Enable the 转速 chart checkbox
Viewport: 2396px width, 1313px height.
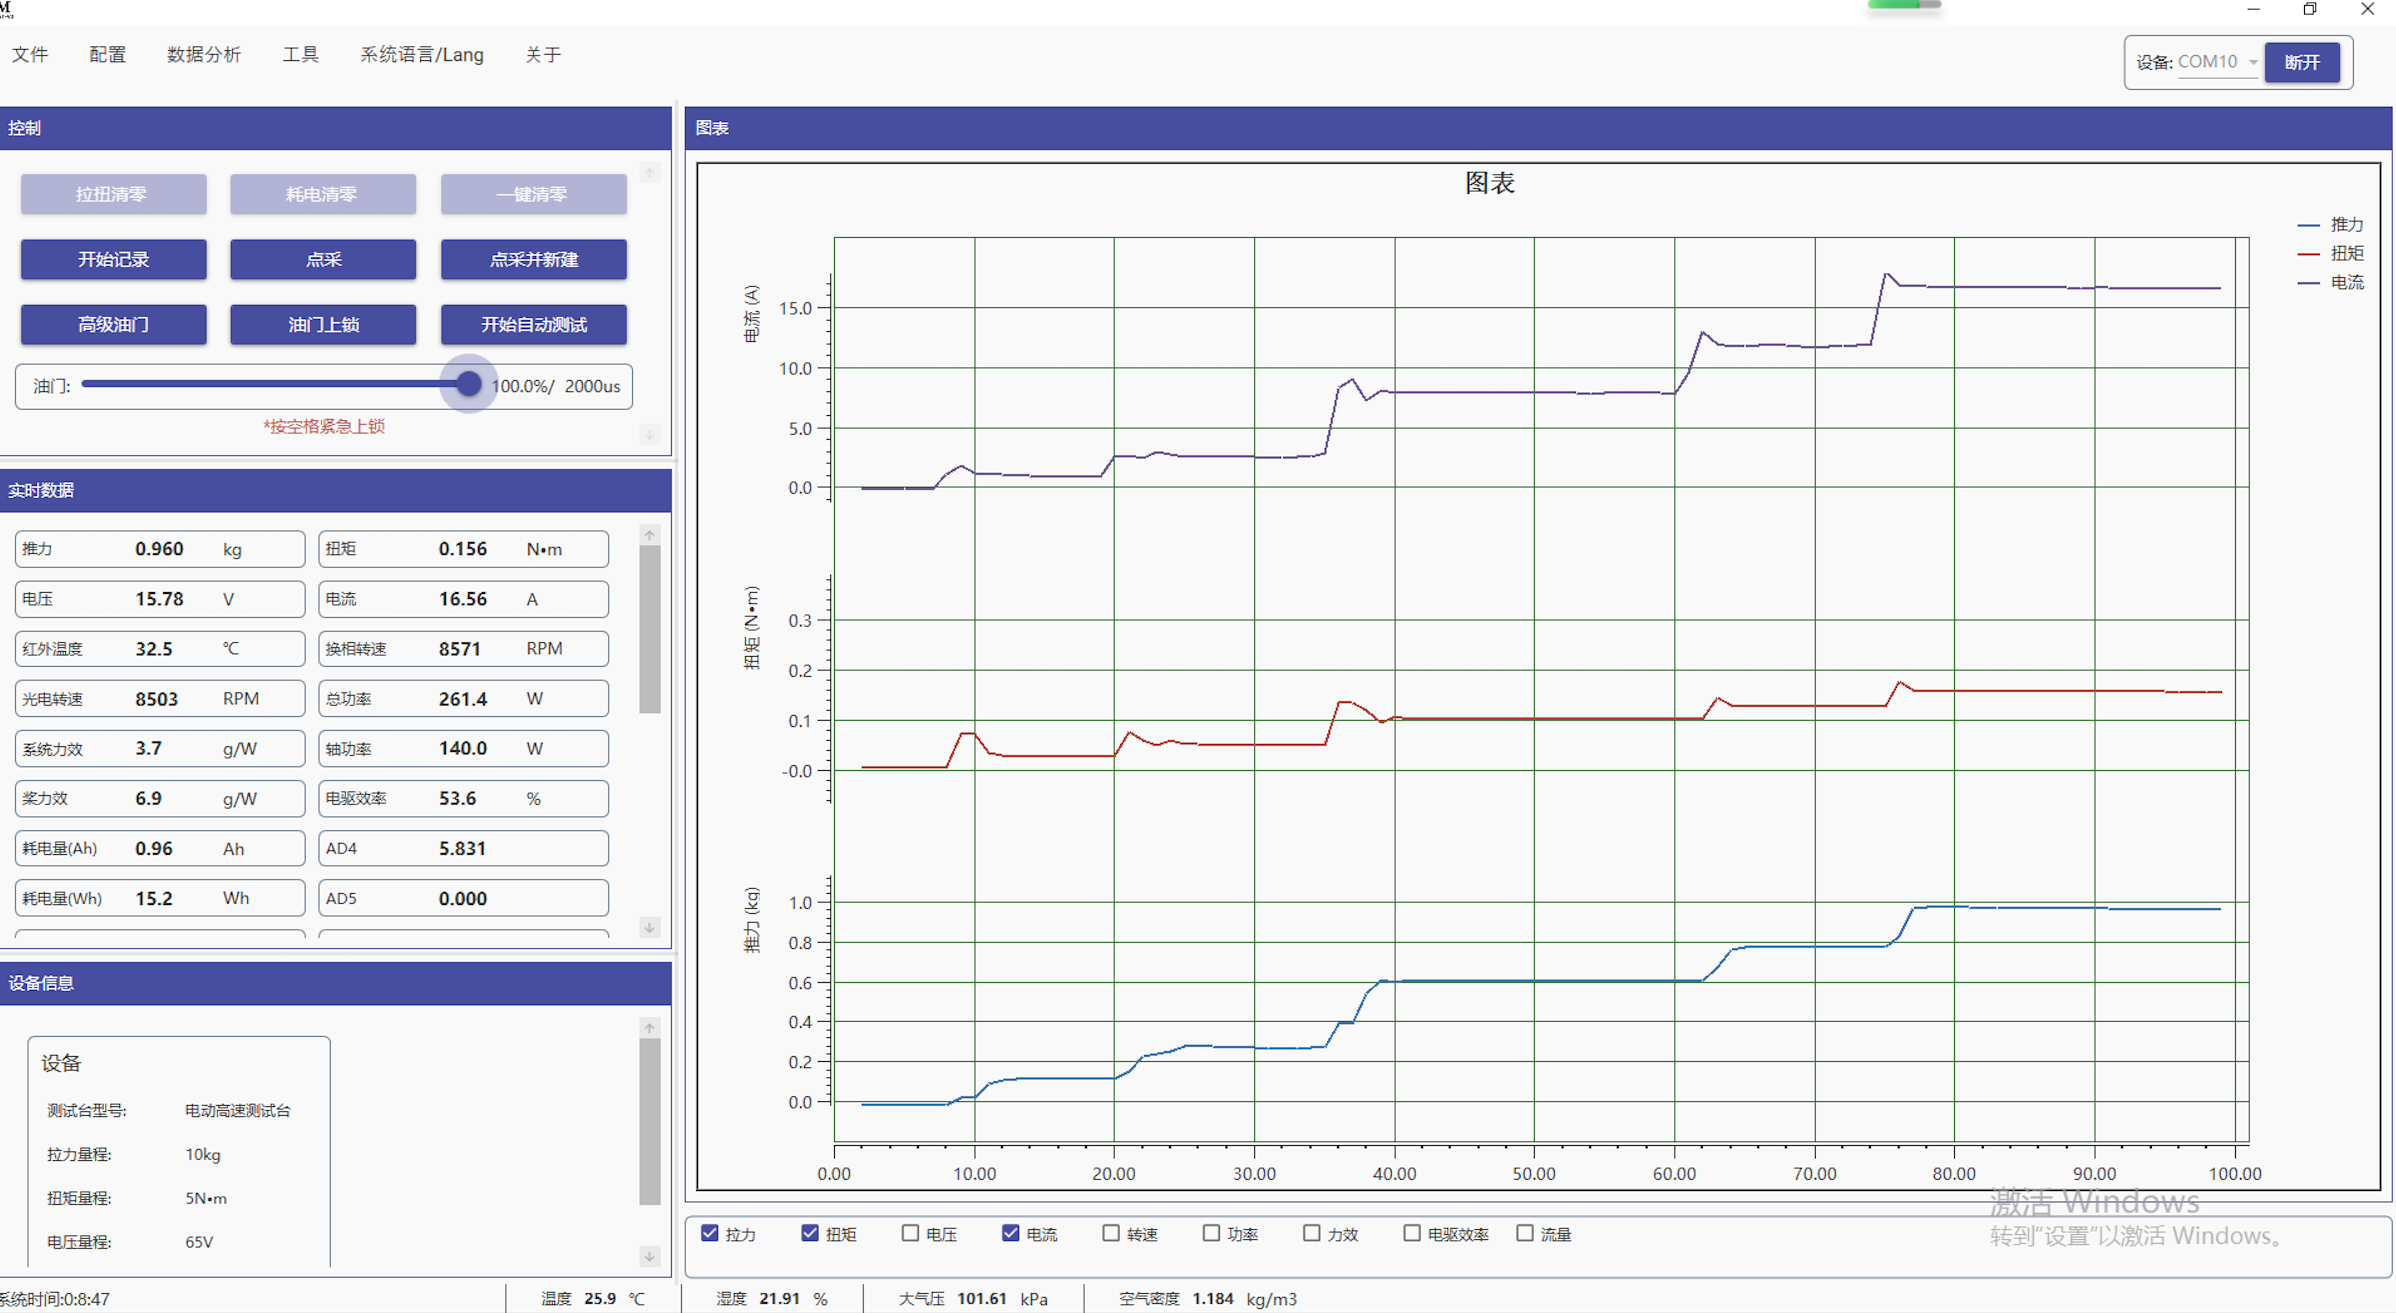(x=1111, y=1233)
